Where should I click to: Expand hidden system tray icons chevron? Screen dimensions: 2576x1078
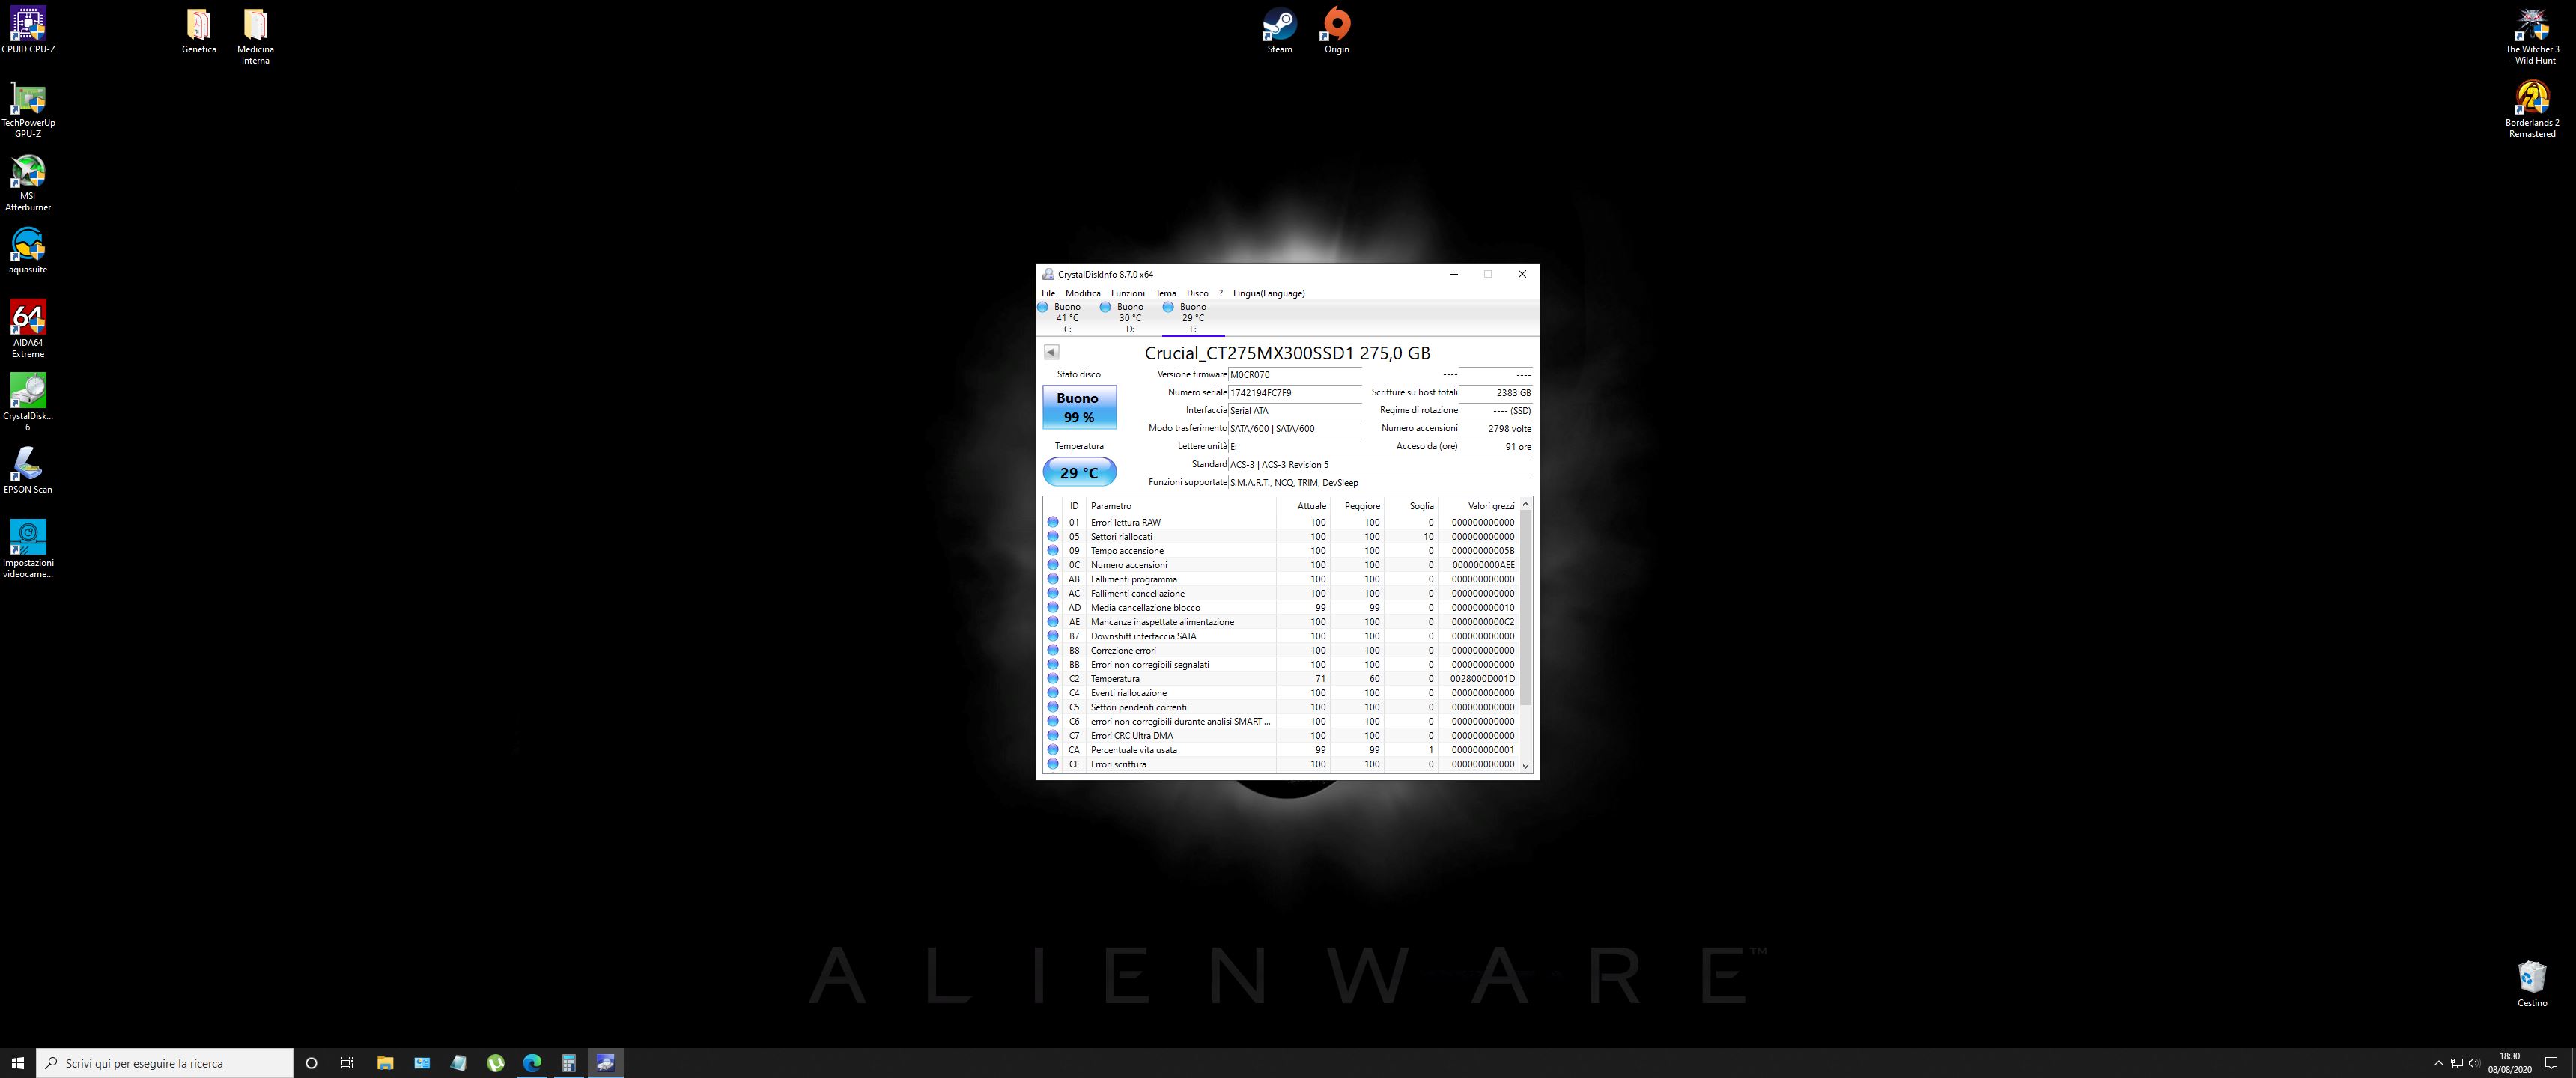click(2438, 1063)
